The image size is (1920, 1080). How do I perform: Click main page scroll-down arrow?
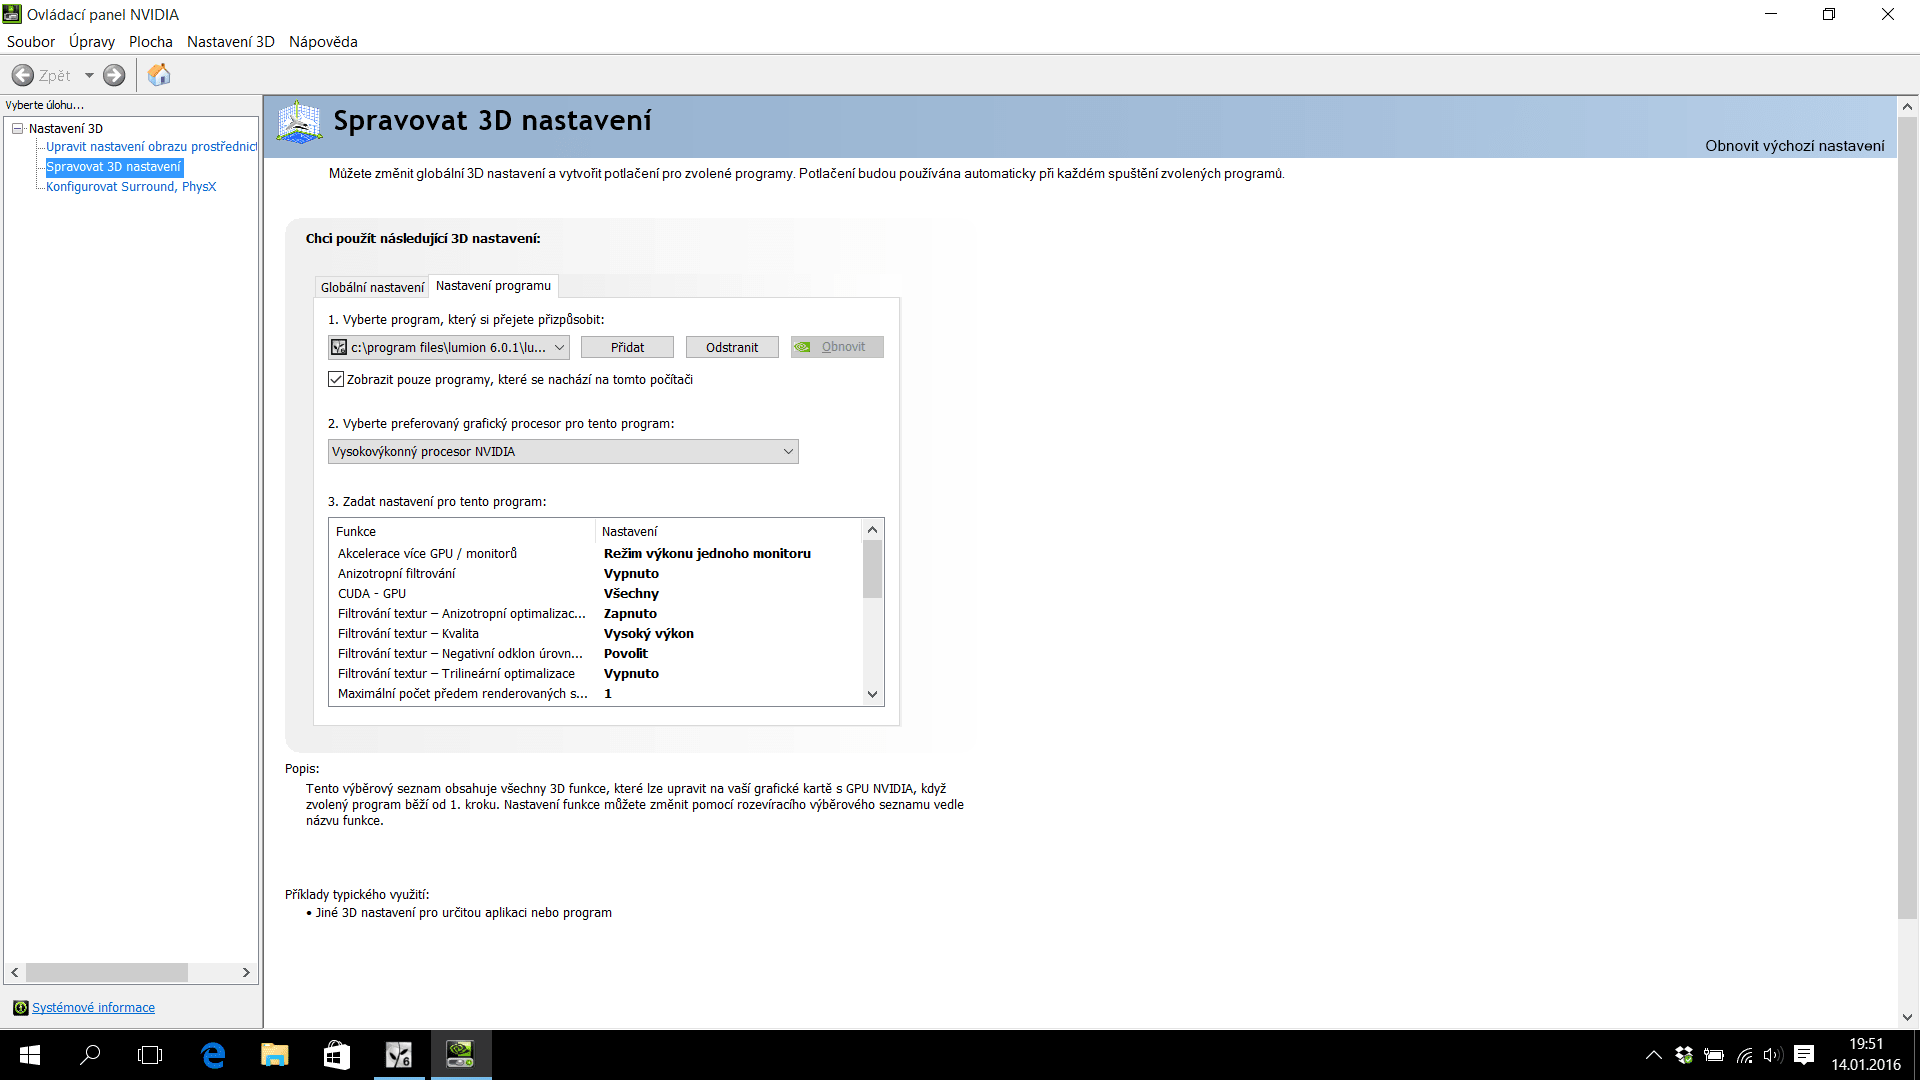pyautogui.click(x=1907, y=1017)
